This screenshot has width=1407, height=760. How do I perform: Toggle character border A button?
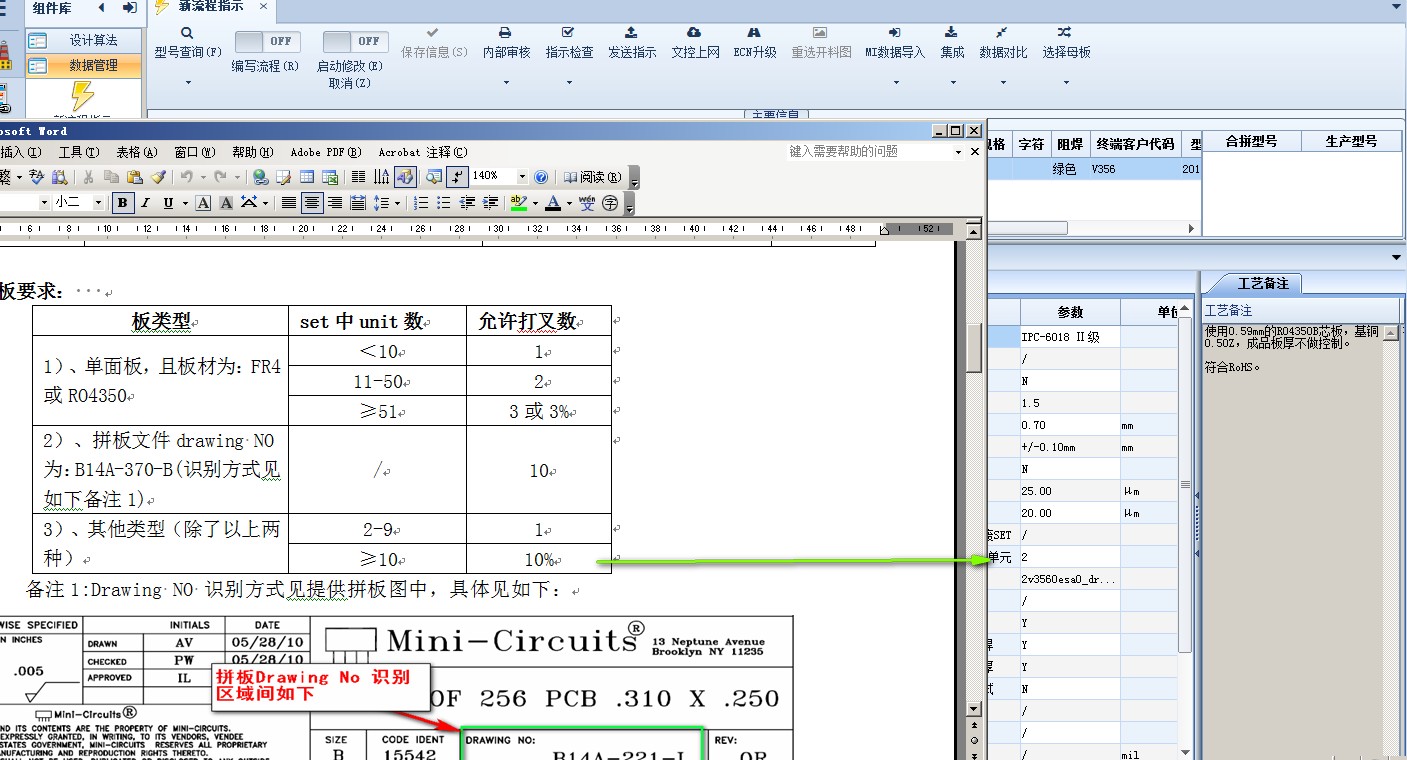pyautogui.click(x=203, y=203)
